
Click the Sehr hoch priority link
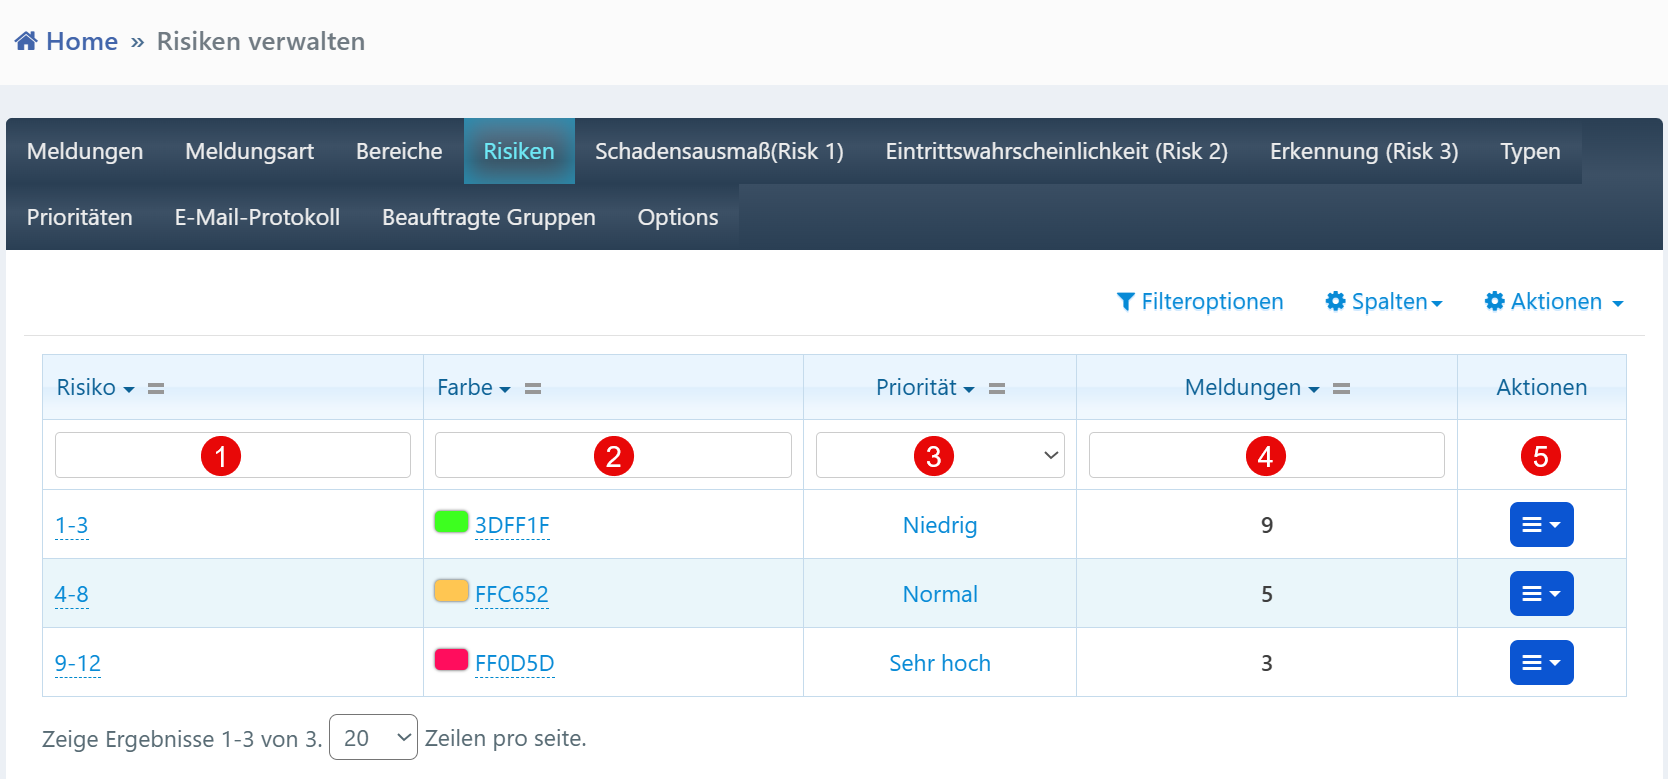click(x=939, y=663)
